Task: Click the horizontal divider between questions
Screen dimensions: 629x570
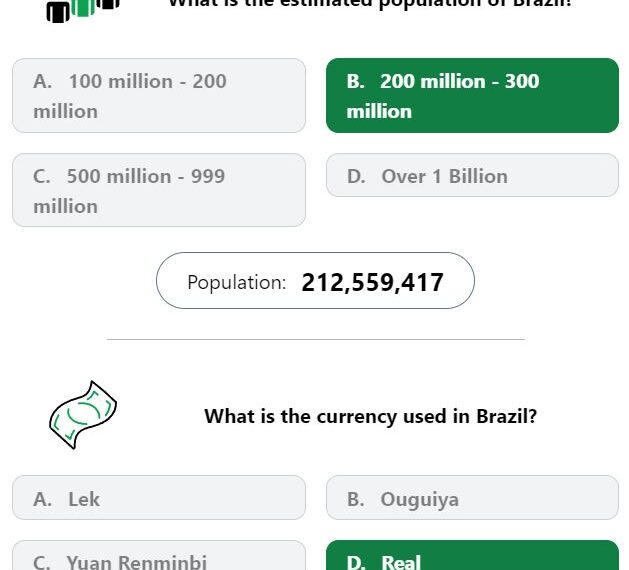Action: point(316,339)
